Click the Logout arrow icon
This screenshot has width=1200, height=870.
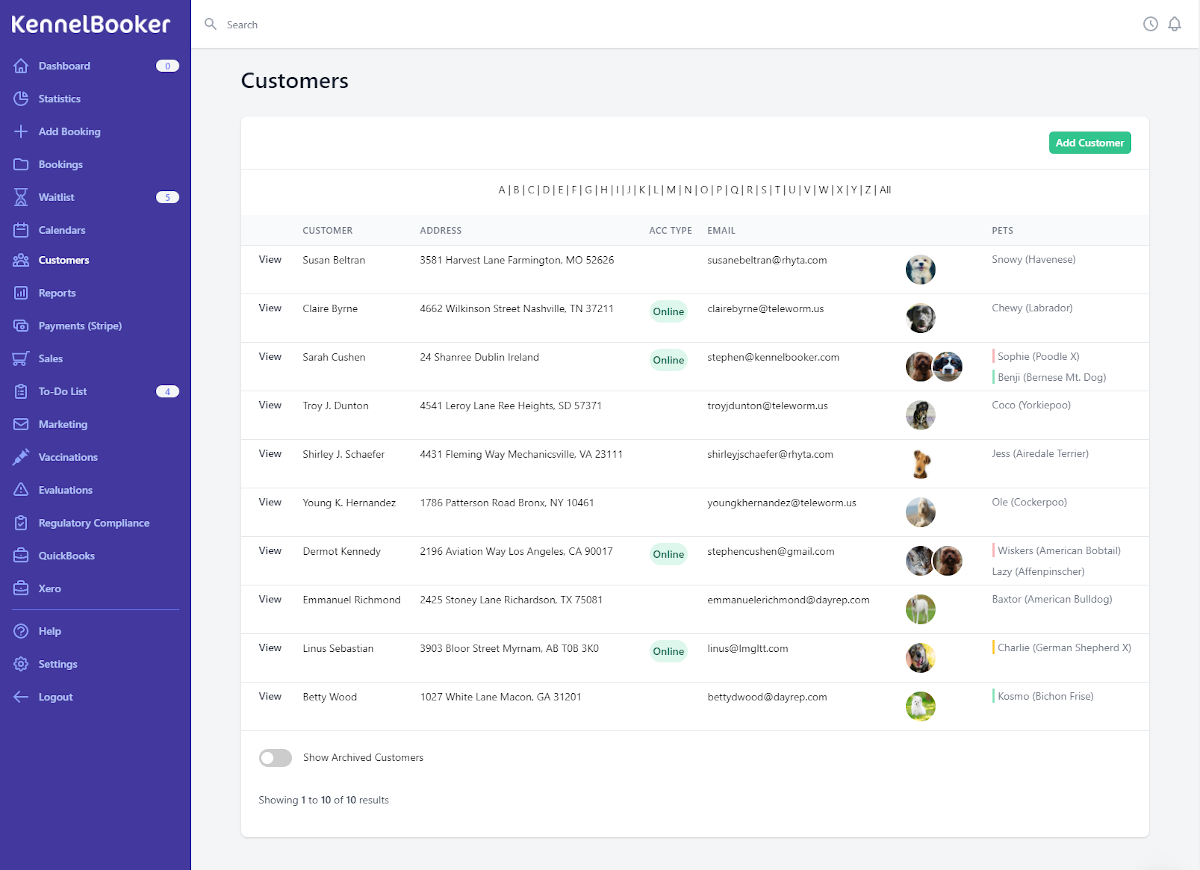[x=20, y=697]
